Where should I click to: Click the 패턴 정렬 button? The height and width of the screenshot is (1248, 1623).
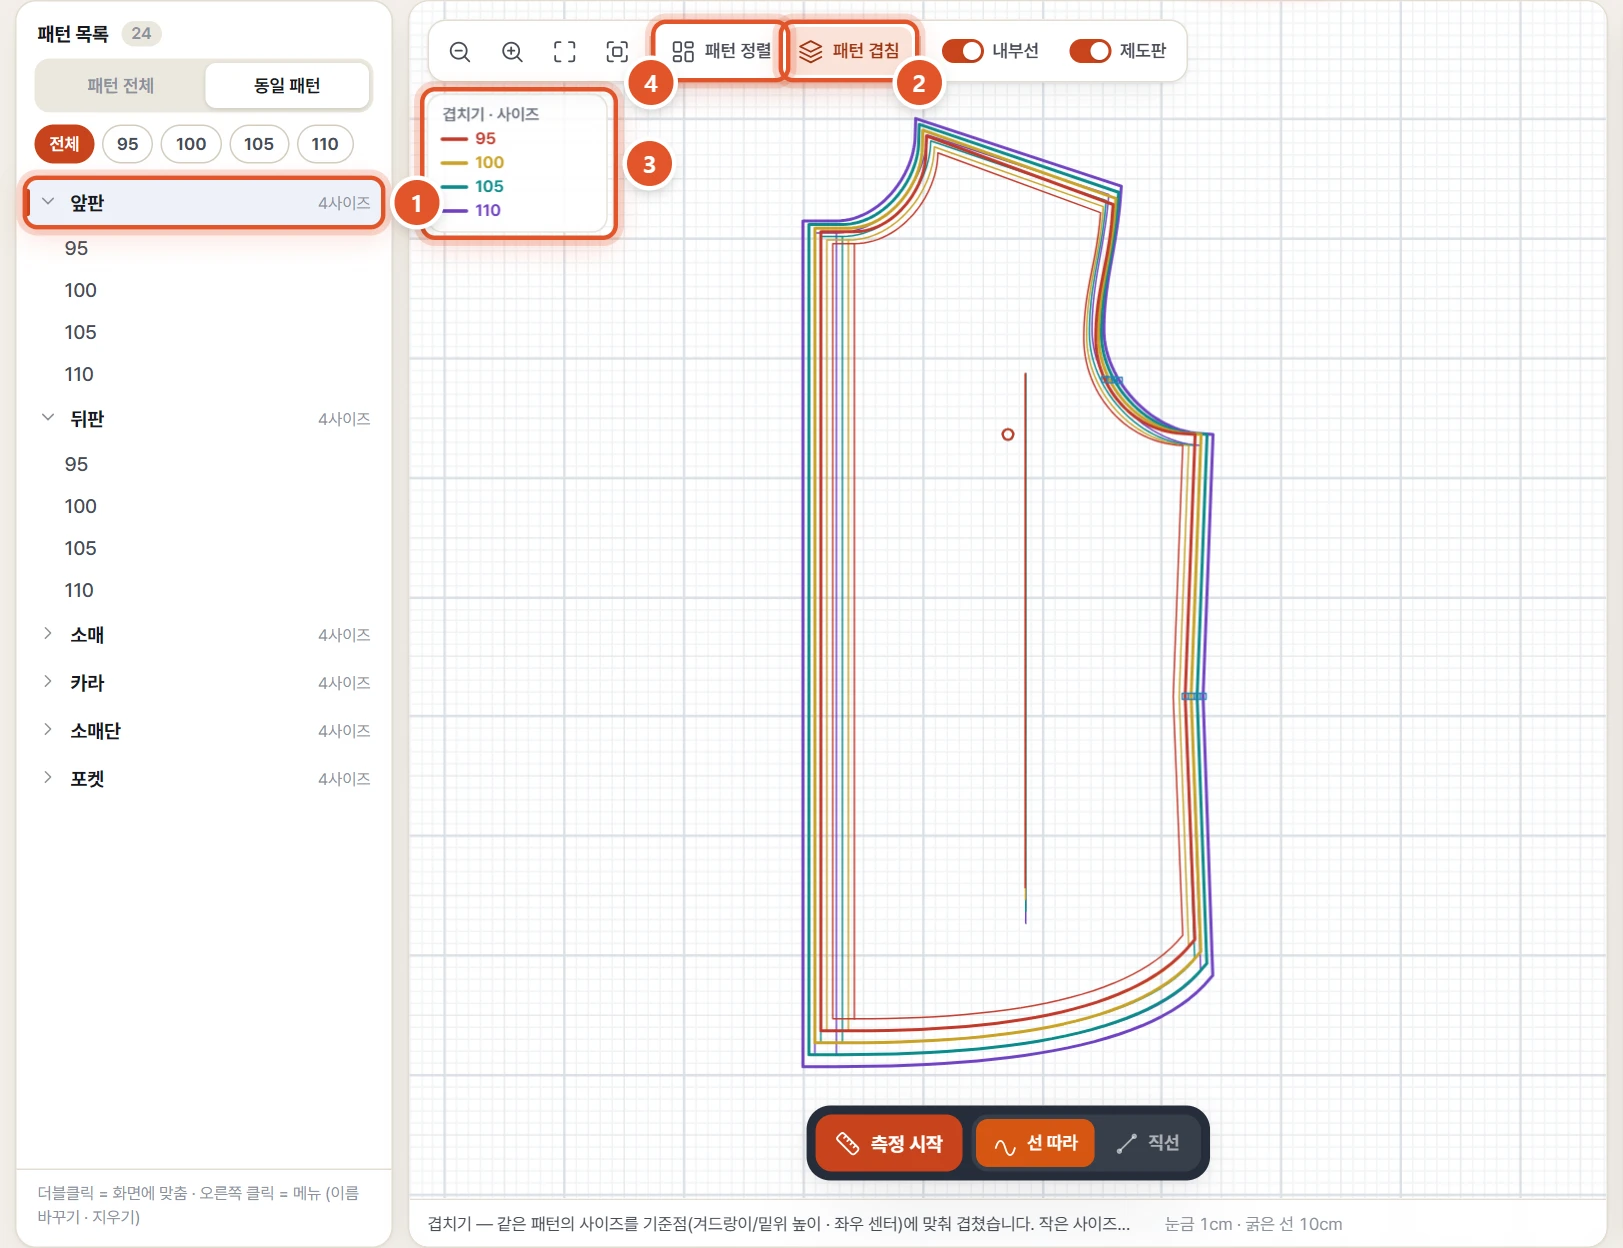(x=721, y=51)
